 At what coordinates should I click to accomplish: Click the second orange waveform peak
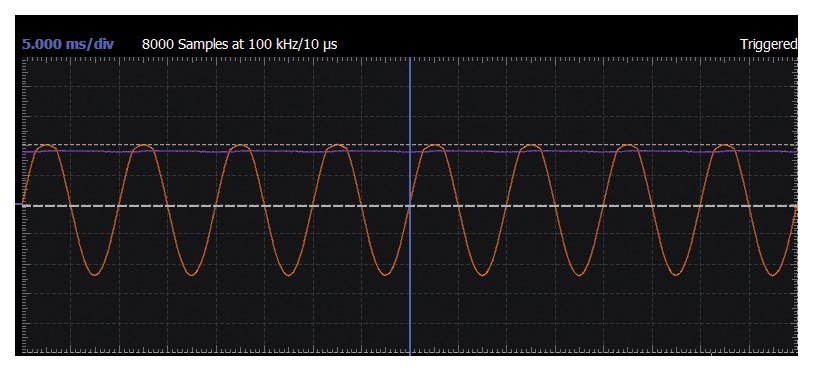point(143,147)
